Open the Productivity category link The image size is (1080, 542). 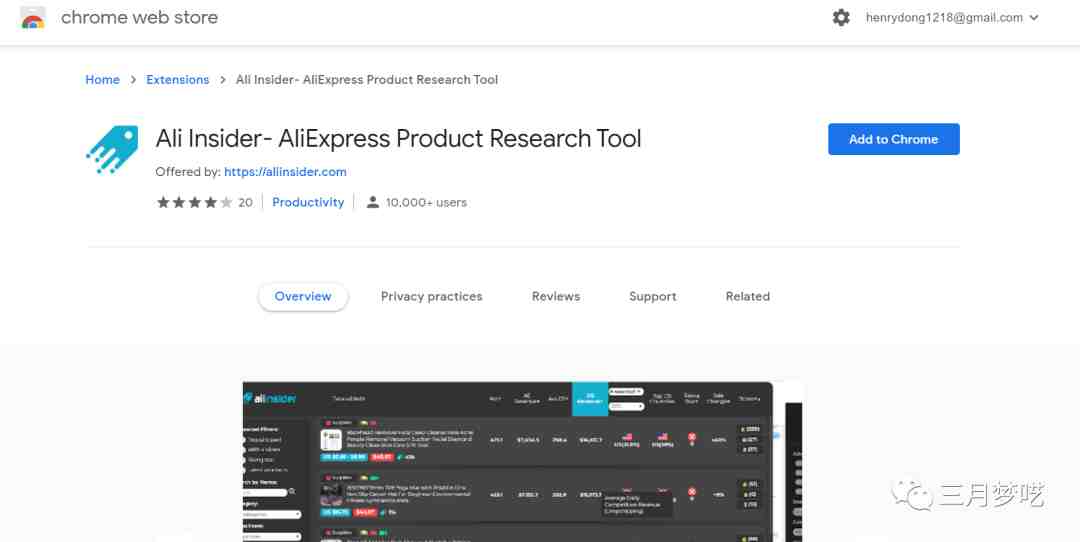(x=308, y=202)
